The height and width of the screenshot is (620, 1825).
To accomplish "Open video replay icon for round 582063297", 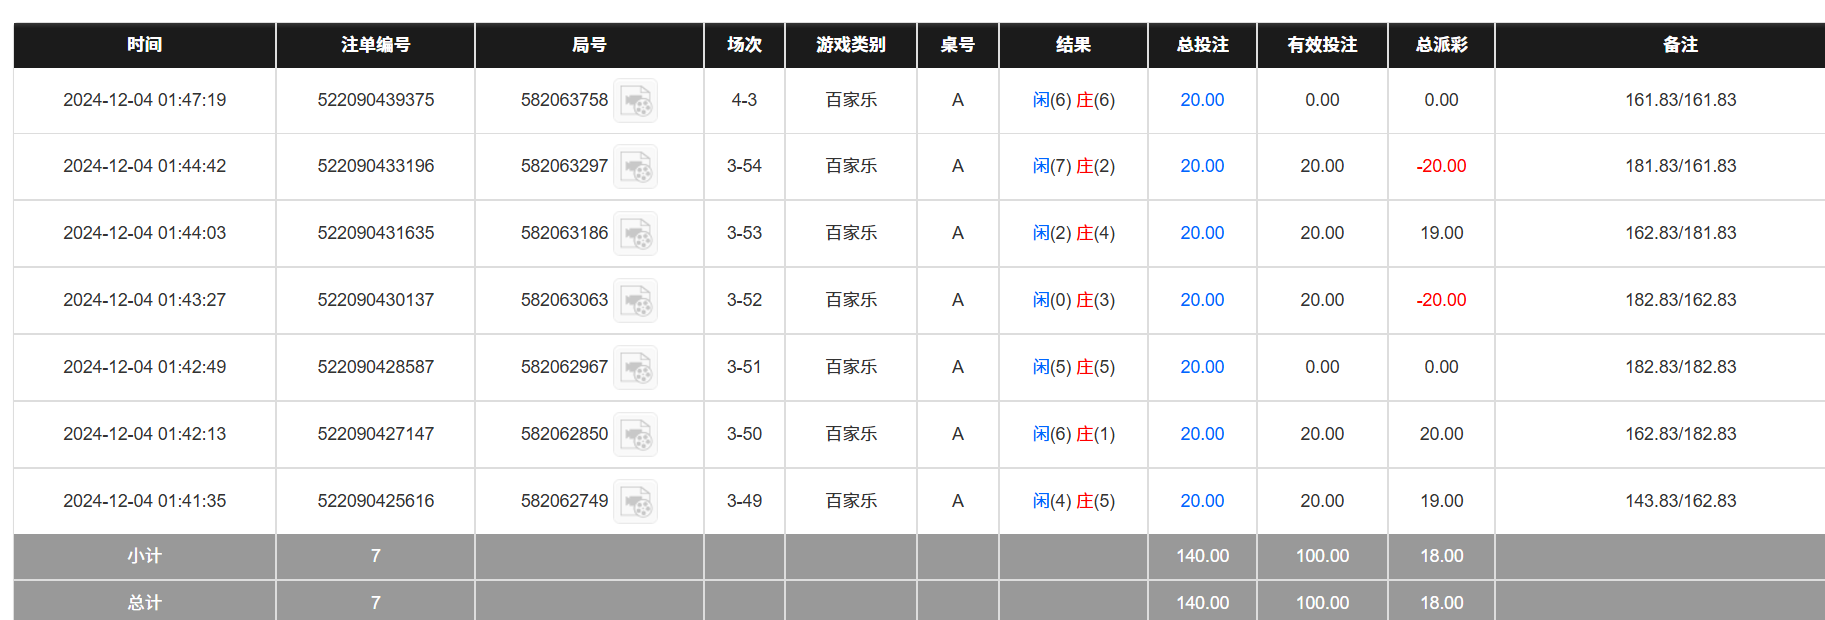I will (x=635, y=167).
